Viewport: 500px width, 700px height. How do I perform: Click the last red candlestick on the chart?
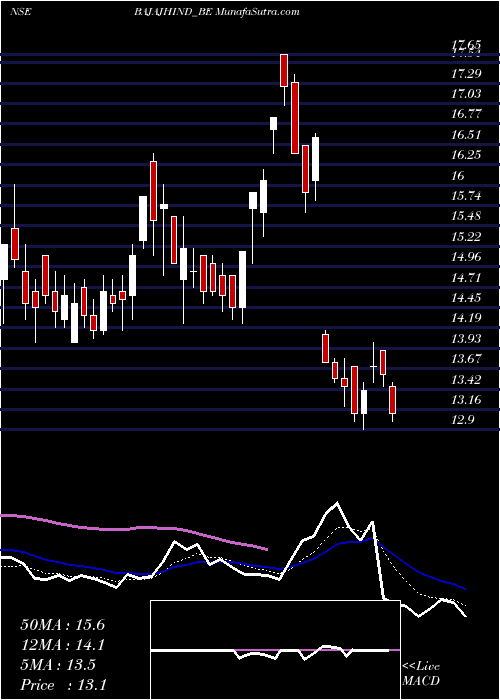[x=392, y=400]
